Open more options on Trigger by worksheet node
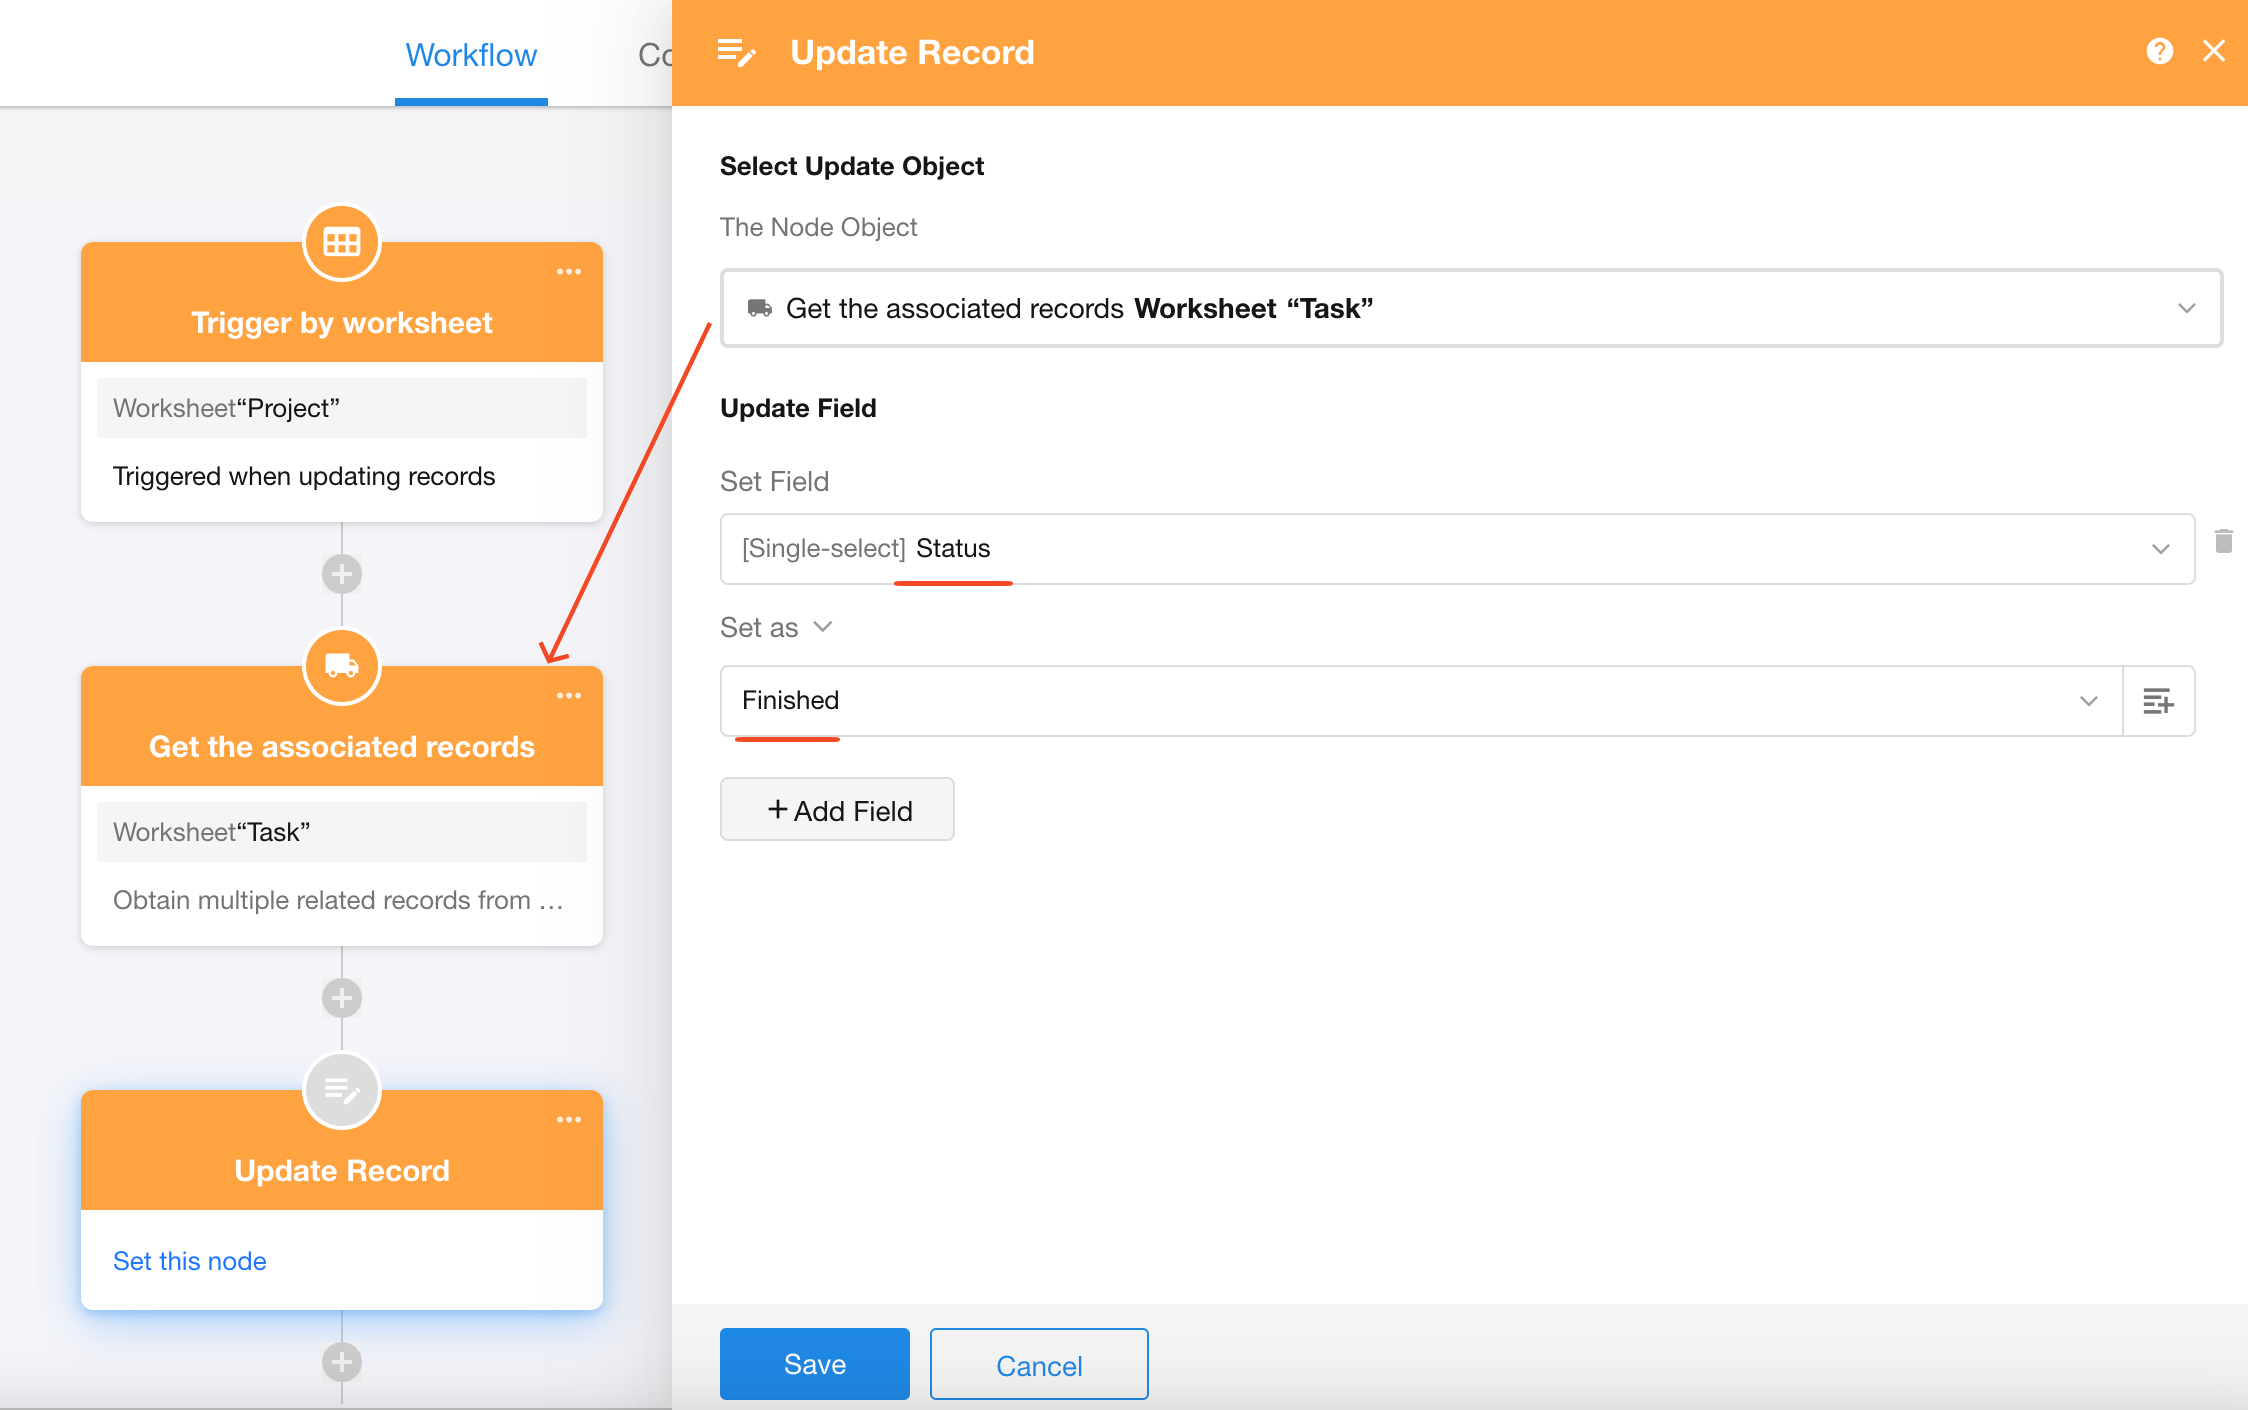The height and width of the screenshot is (1410, 2248). [569, 272]
